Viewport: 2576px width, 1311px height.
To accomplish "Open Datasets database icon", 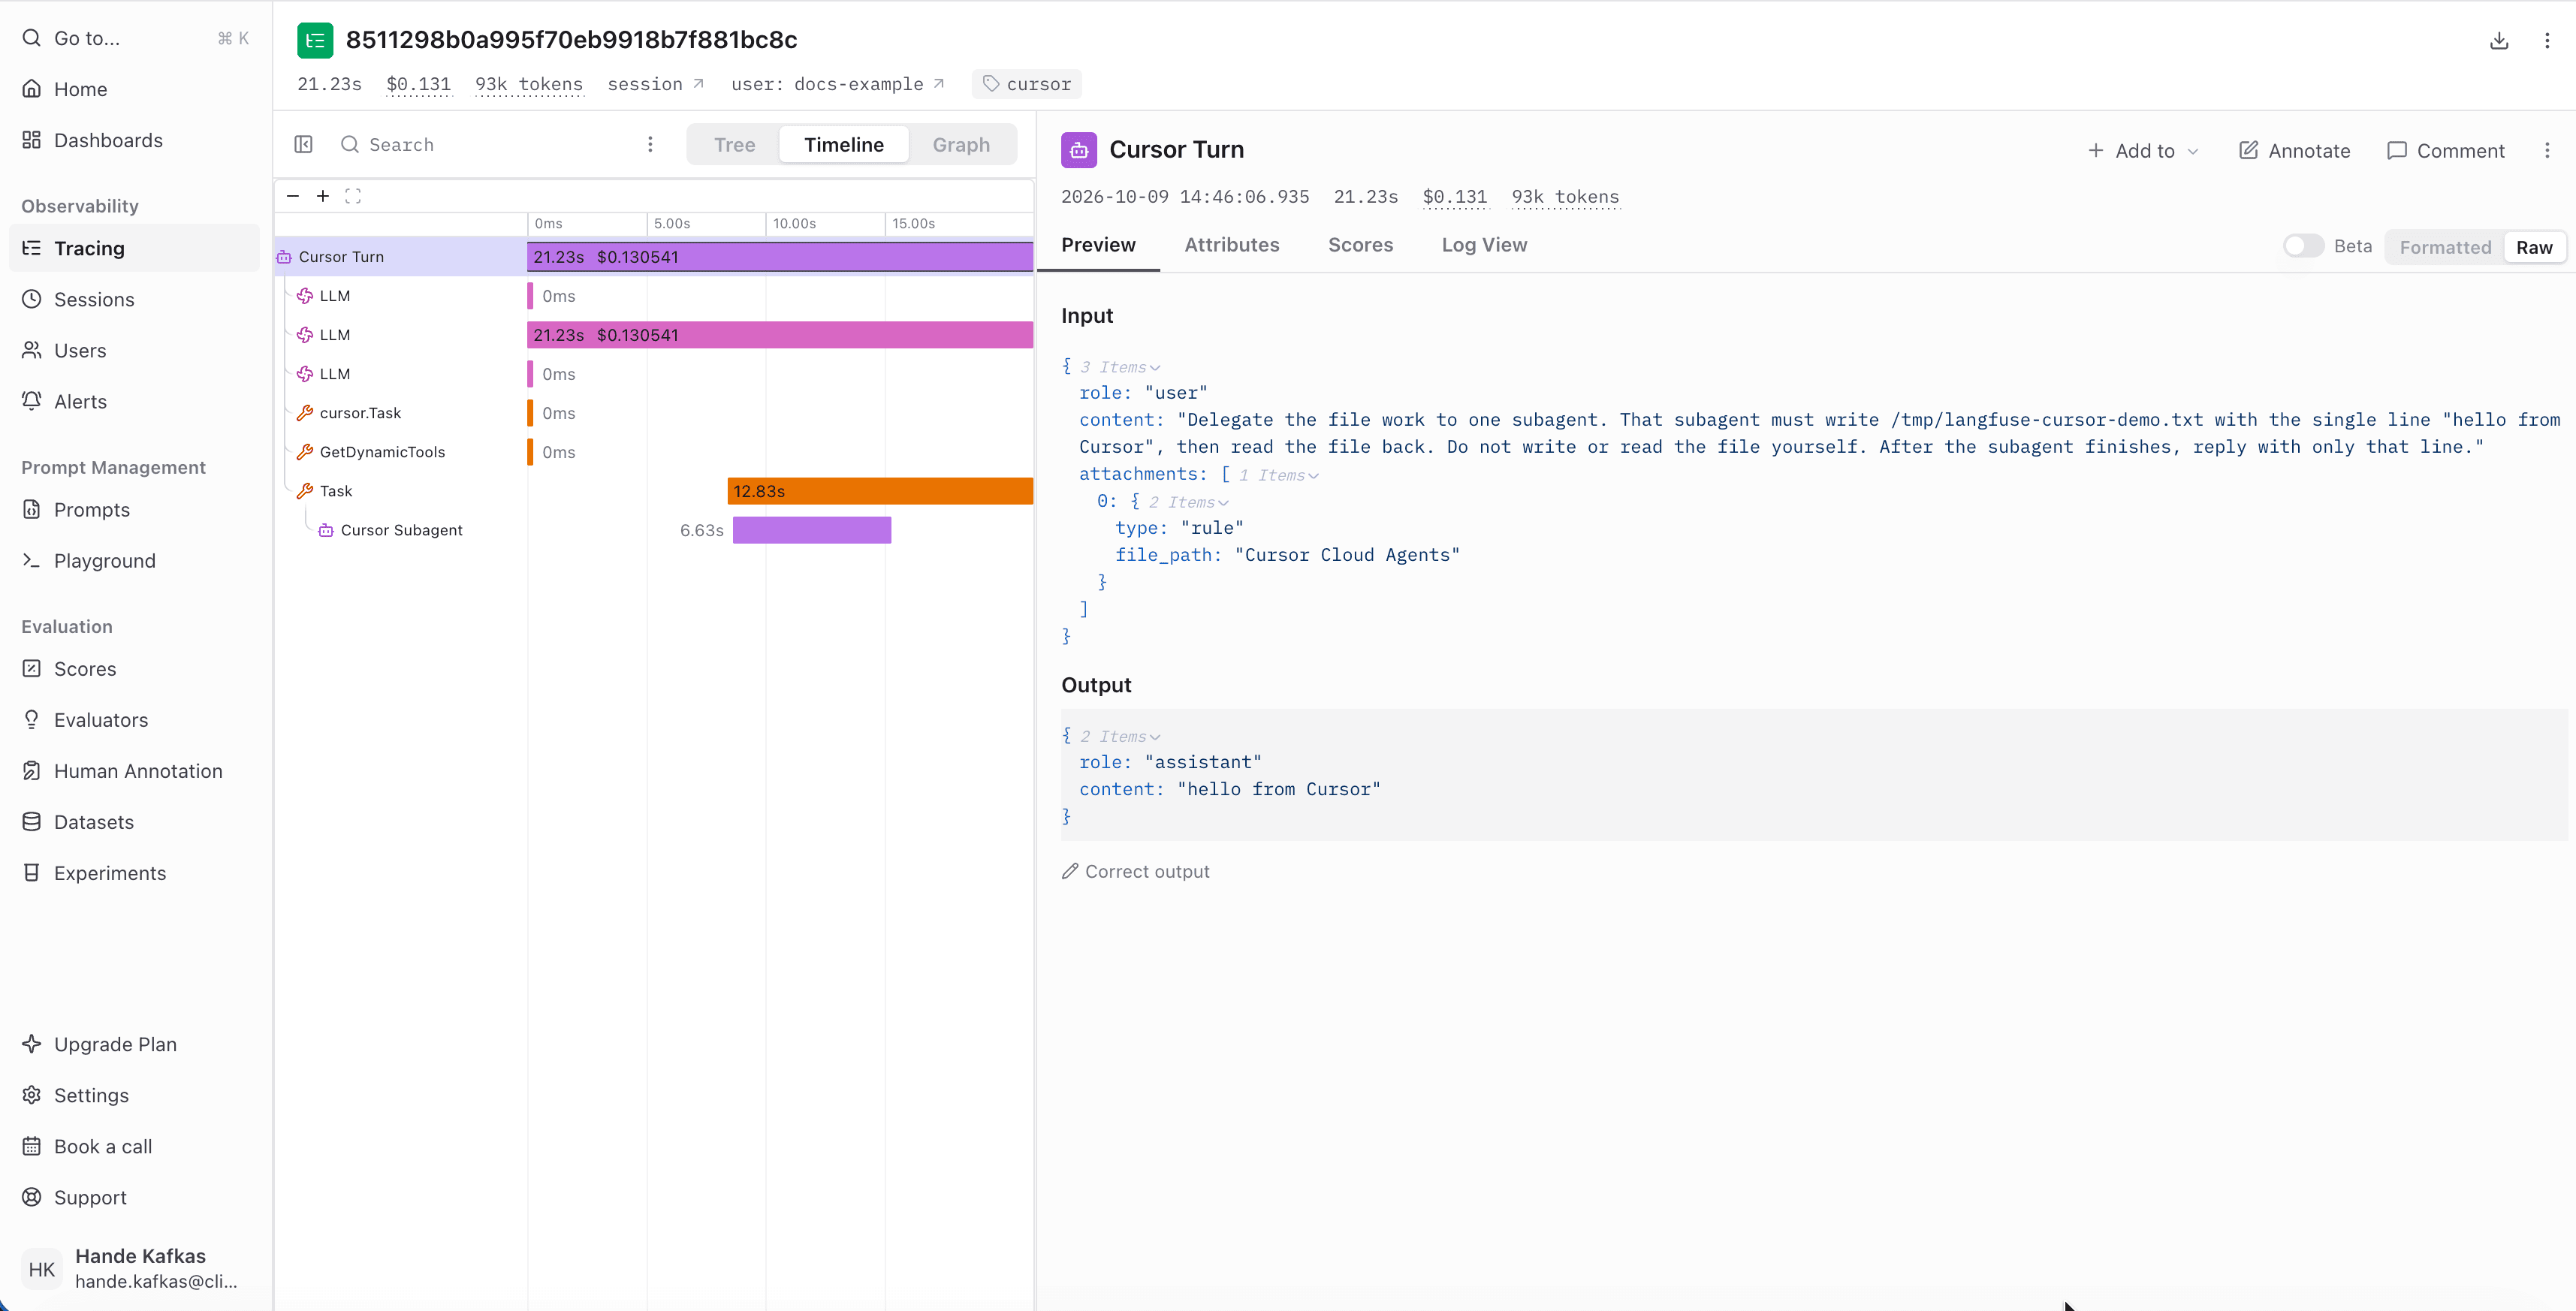I will coord(32,822).
